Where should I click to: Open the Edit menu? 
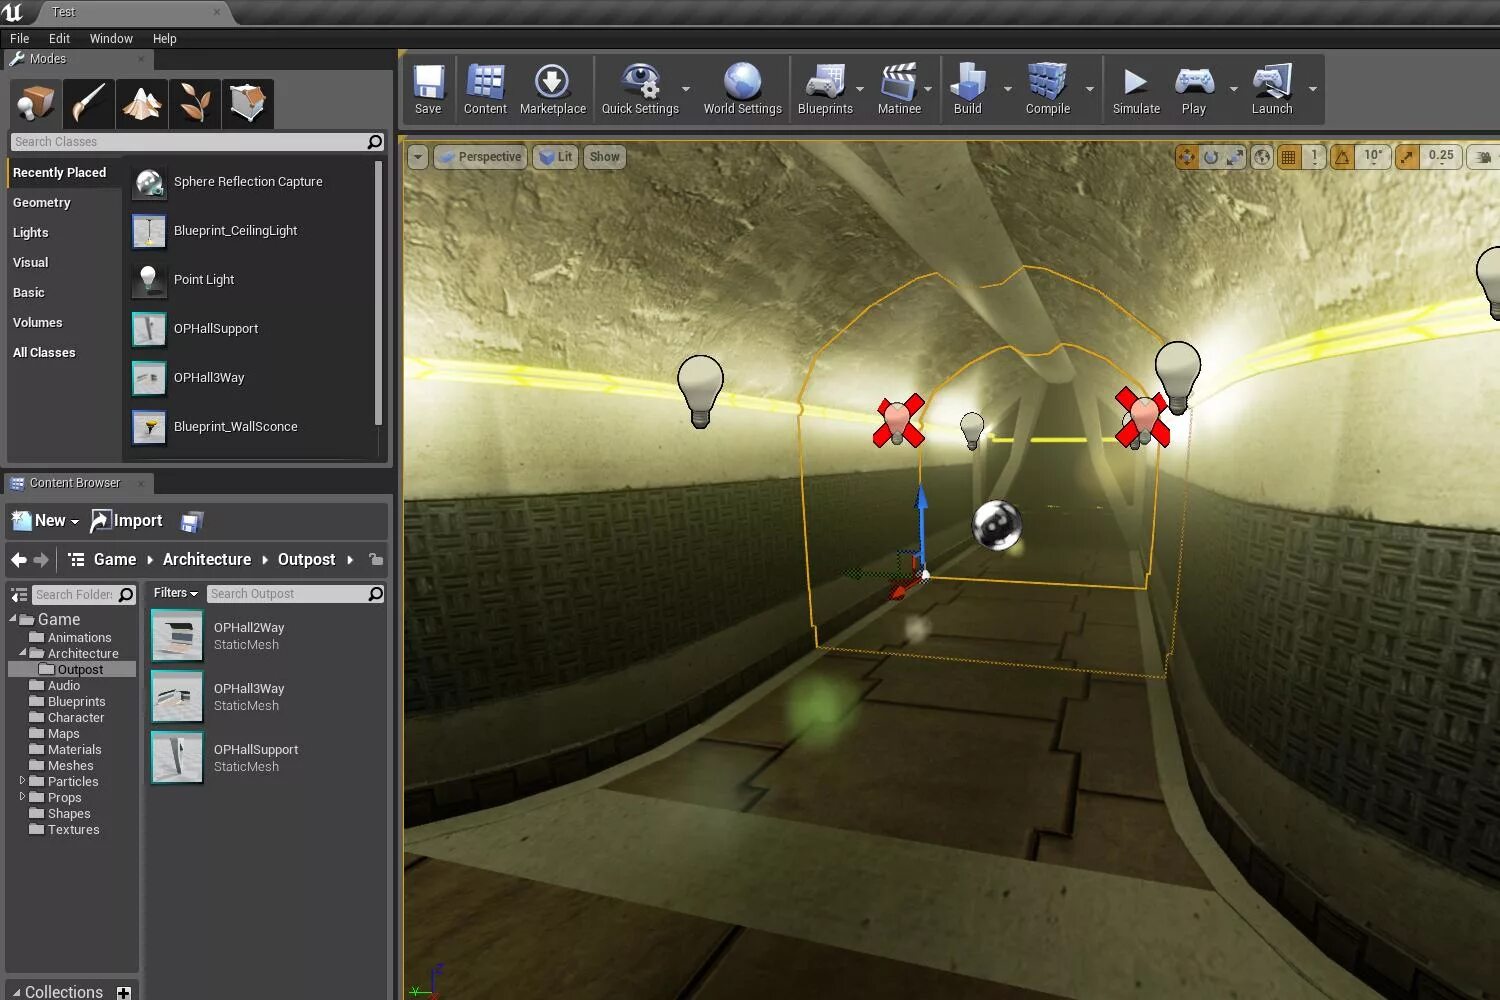click(x=59, y=38)
